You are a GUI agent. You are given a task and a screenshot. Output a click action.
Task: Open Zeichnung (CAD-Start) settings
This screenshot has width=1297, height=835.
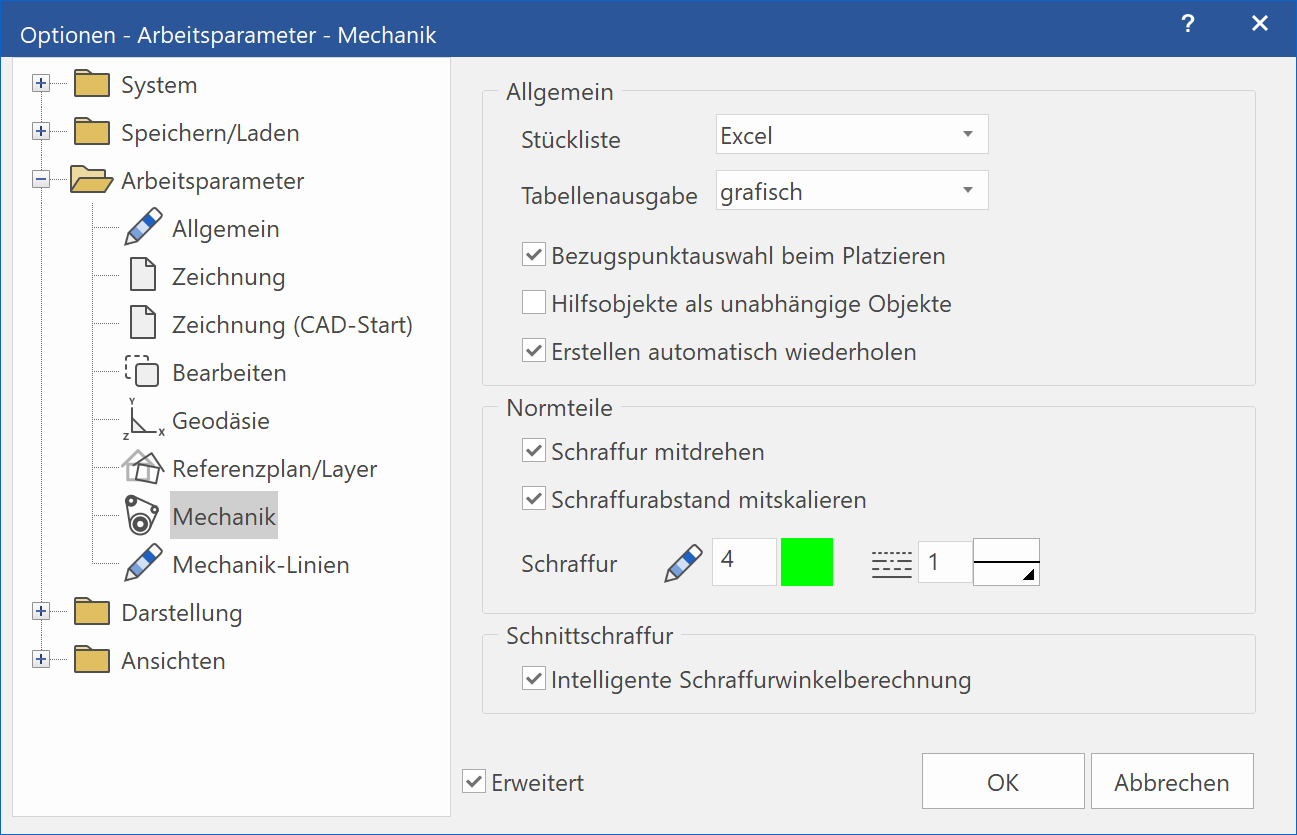(x=292, y=325)
